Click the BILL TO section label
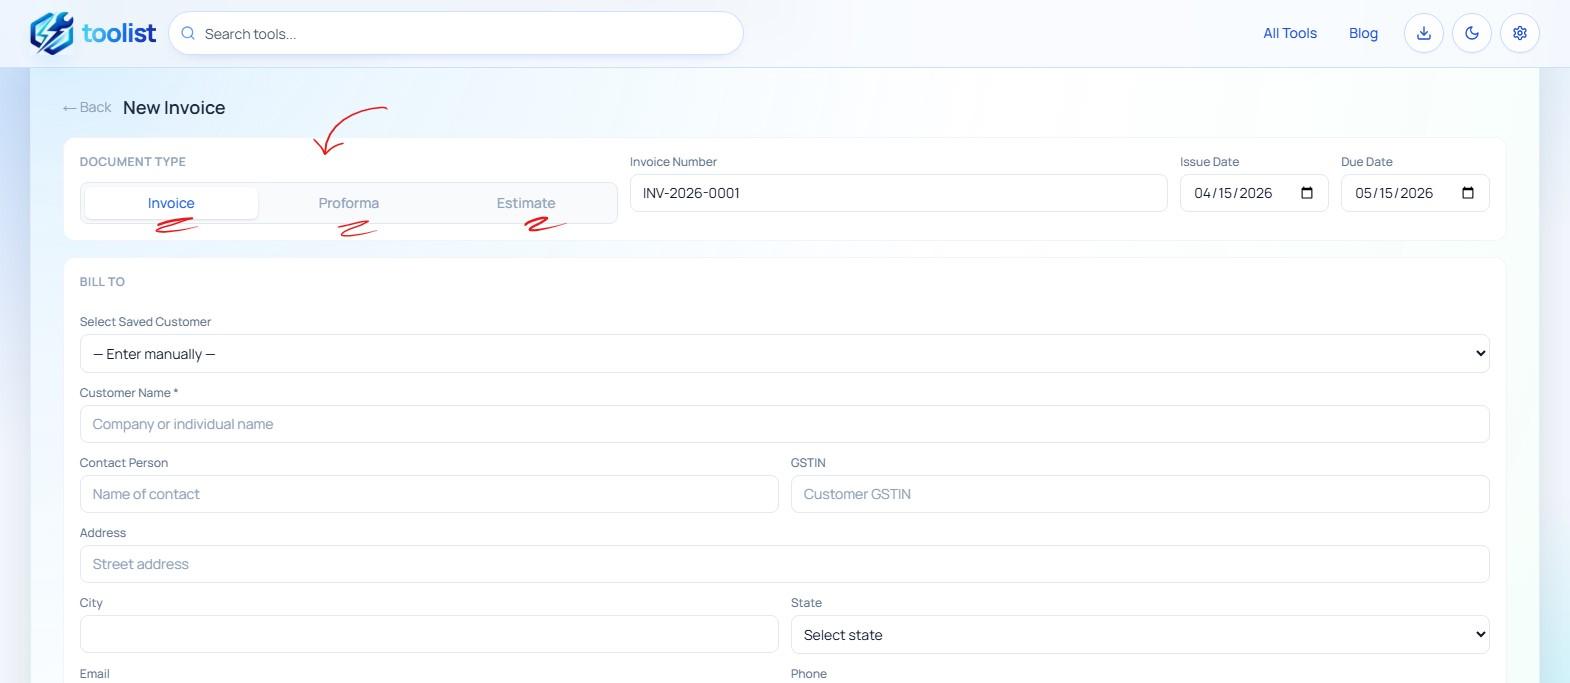The height and width of the screenshot is (683, 1570). pos(102,282)
